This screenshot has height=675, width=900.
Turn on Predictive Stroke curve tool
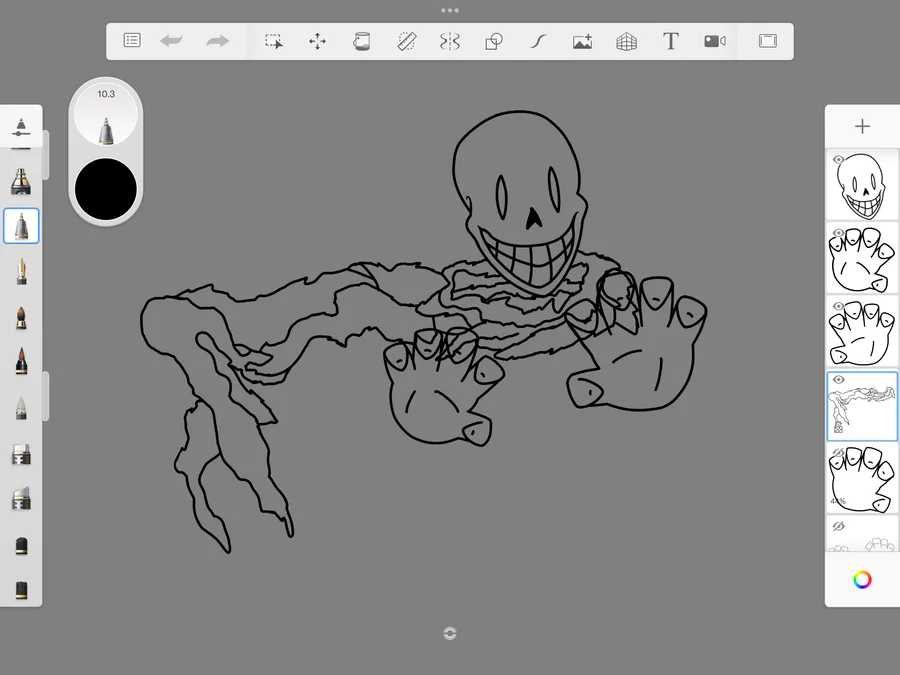pos(538,41)
